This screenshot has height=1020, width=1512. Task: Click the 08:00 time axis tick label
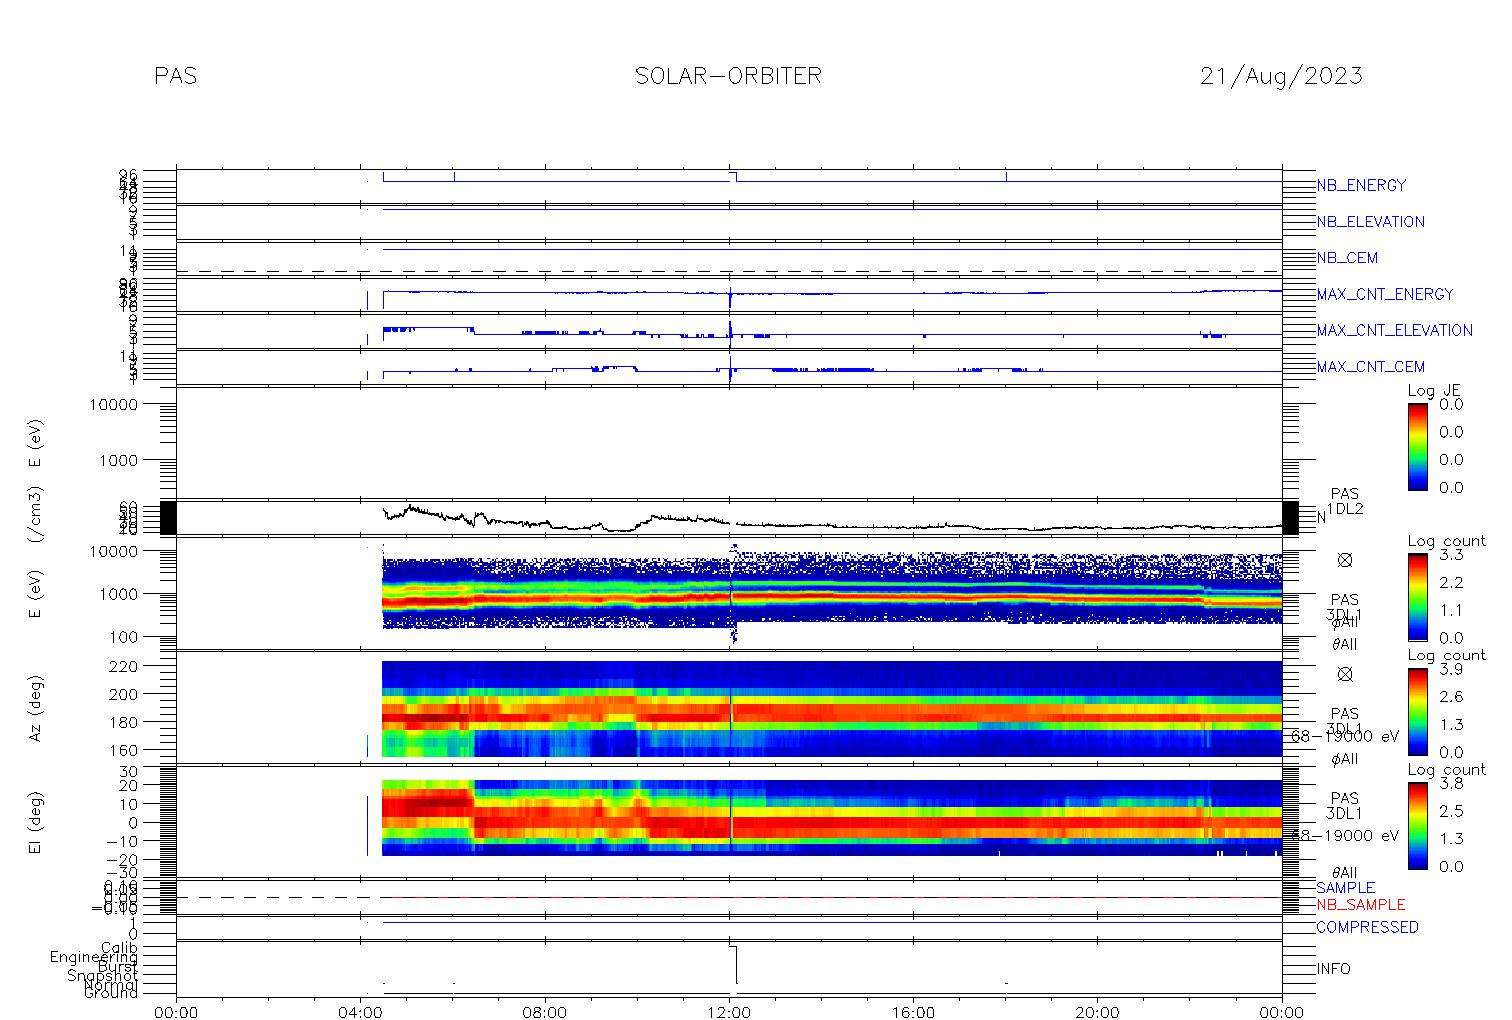point(545,1012)
